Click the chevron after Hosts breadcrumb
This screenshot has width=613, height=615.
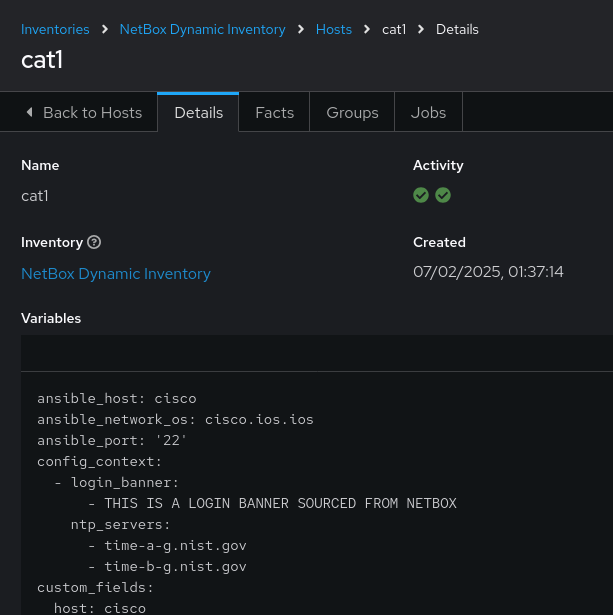(x=367, y=29)
